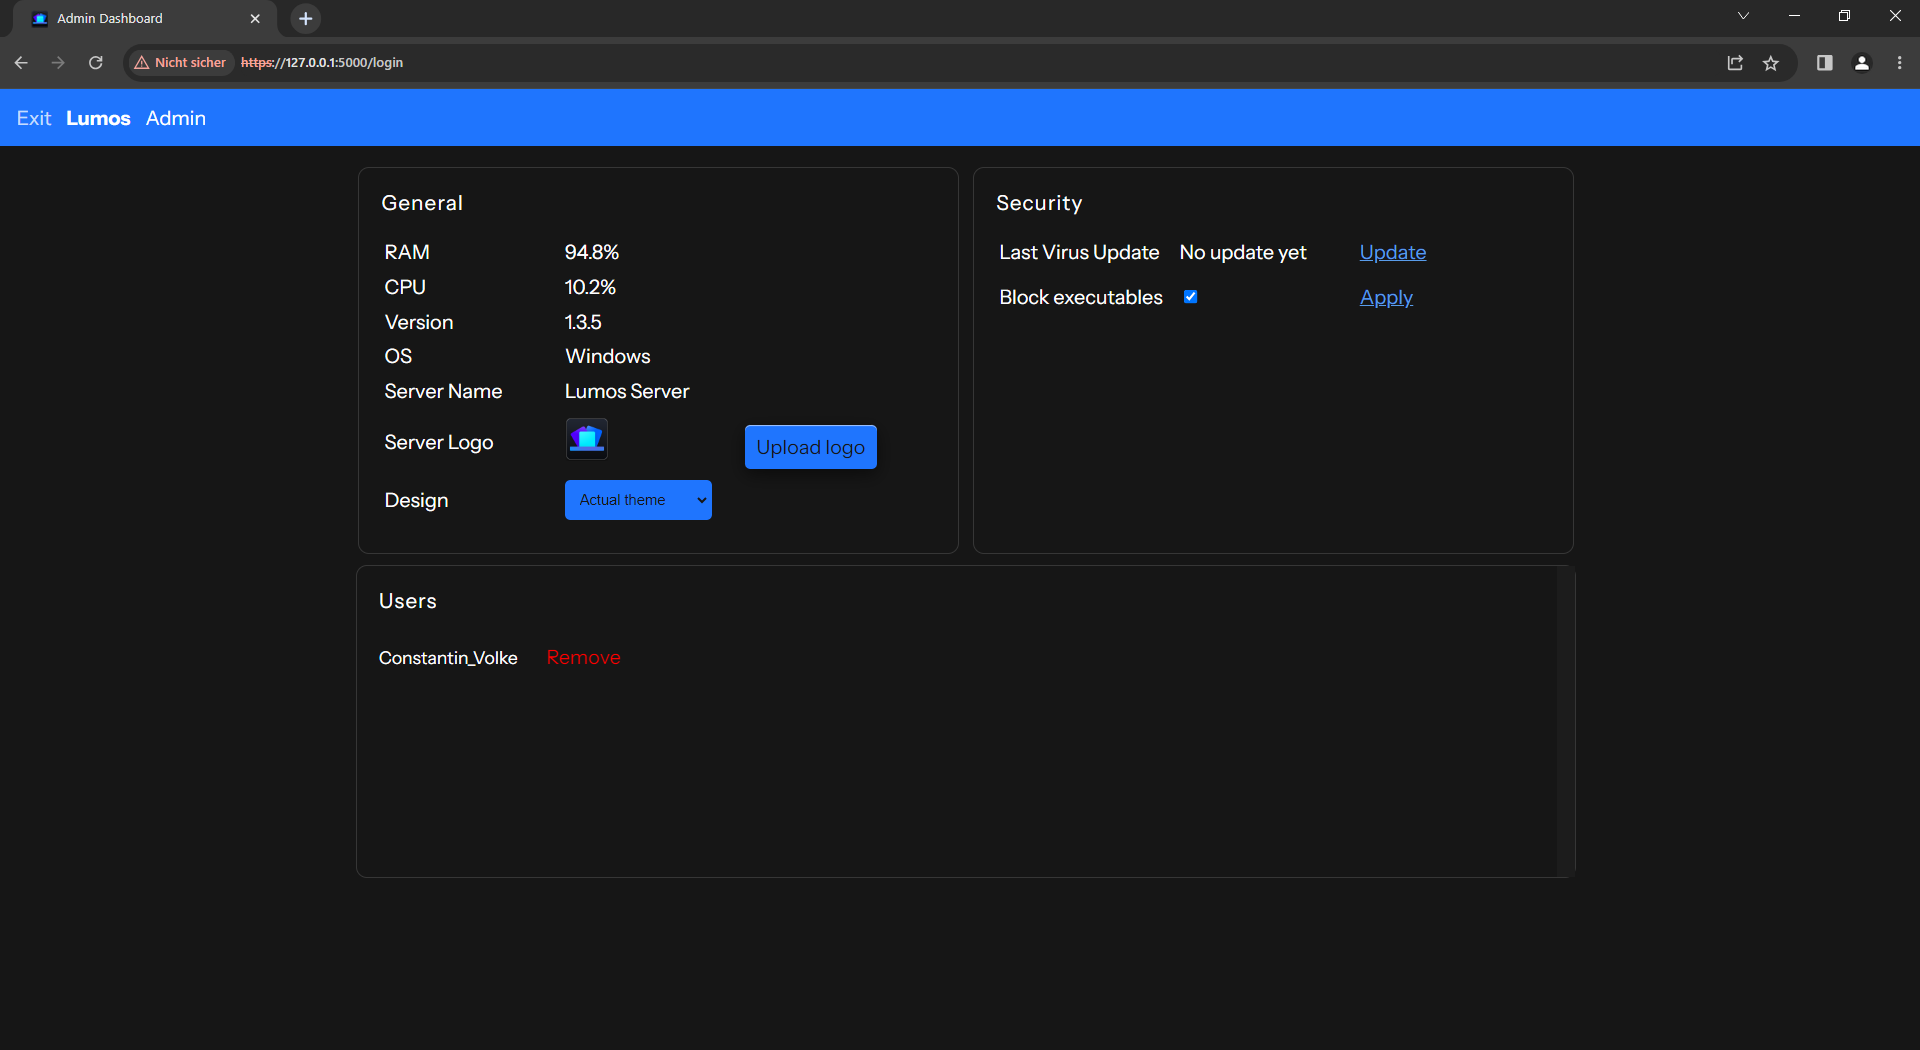Open Admin in the navigation bar
1920x1050 pixels.
176,118
